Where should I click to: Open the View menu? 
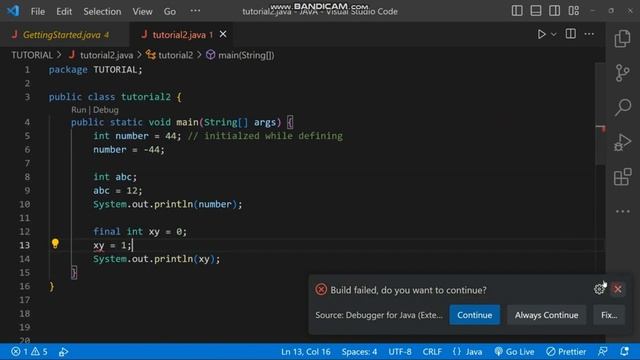tap(142, 11)
